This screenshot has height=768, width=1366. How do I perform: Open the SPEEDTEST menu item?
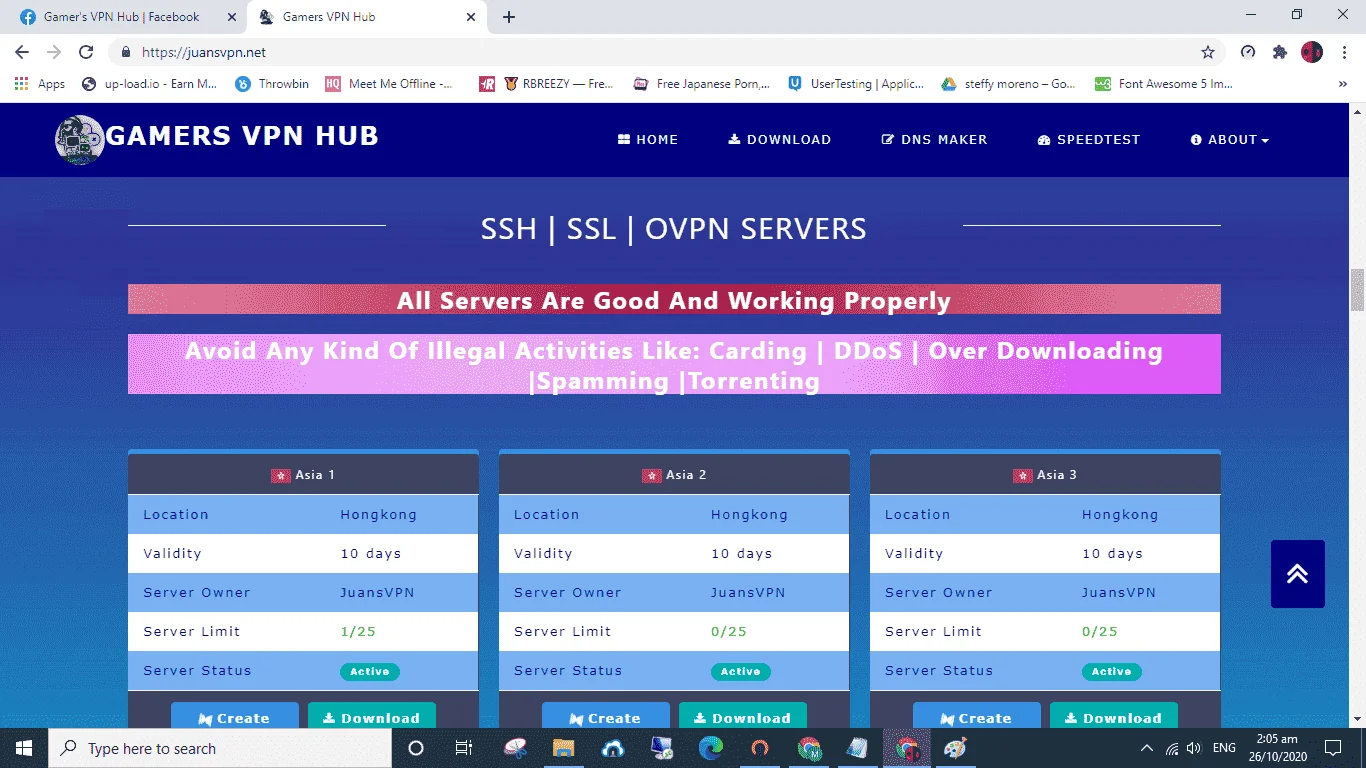coord(1089,140)
